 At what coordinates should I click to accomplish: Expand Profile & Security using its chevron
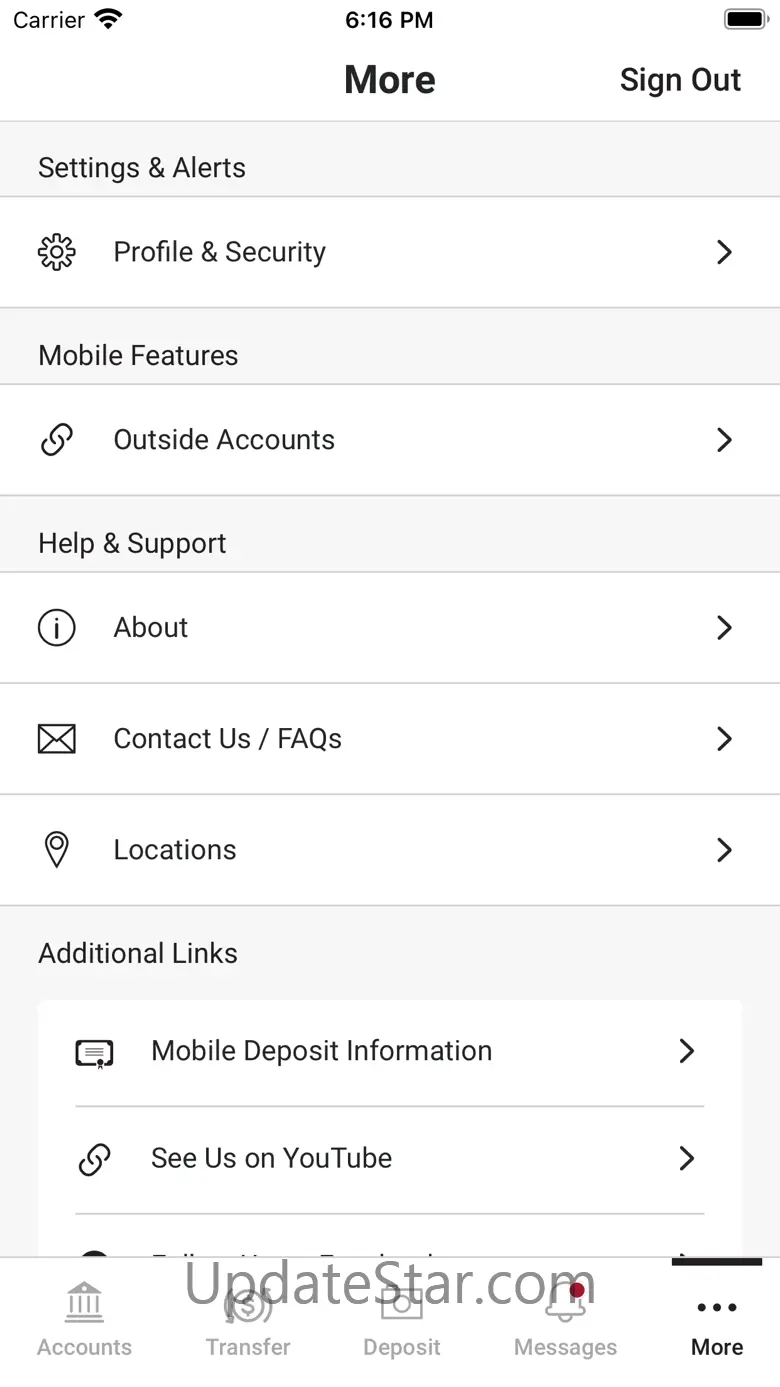pos(725,252)
